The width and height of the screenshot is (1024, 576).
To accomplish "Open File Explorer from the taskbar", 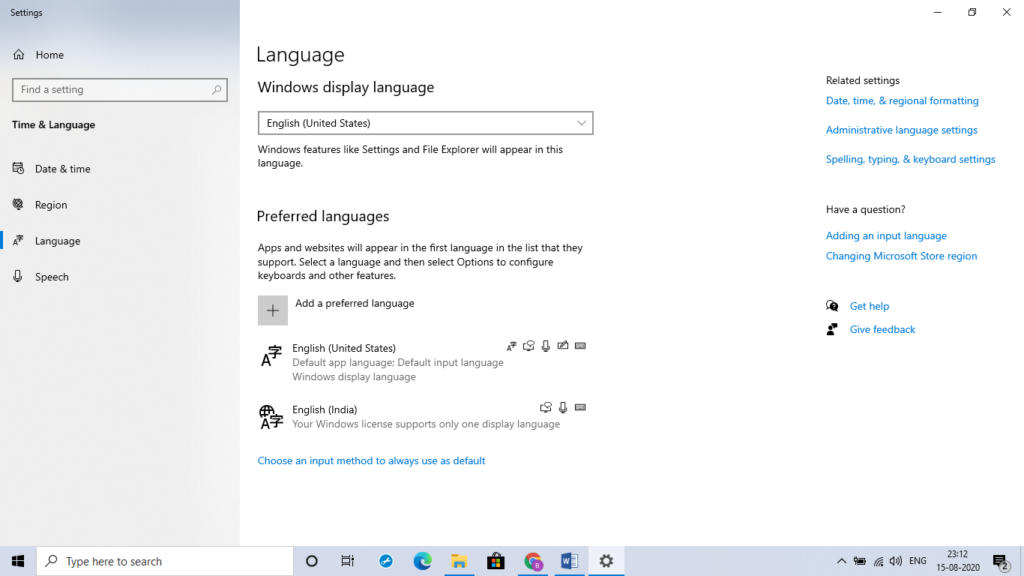I will tap(458, 561).
